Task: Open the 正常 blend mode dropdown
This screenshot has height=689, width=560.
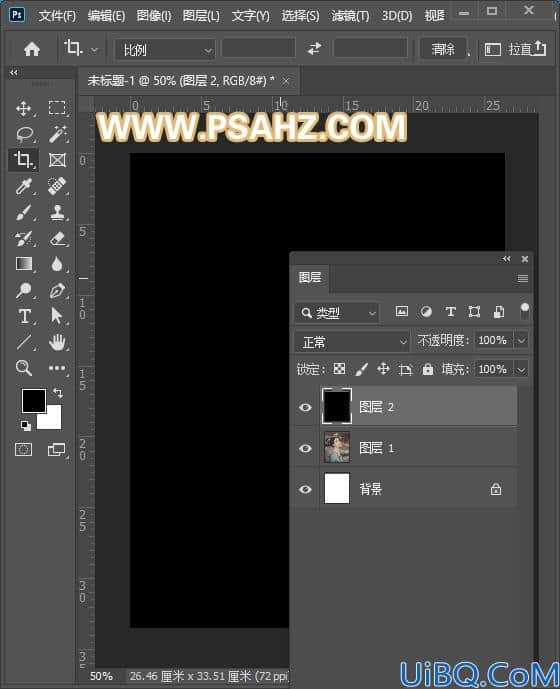Action: pyautogui.click(x=352, y=342)
